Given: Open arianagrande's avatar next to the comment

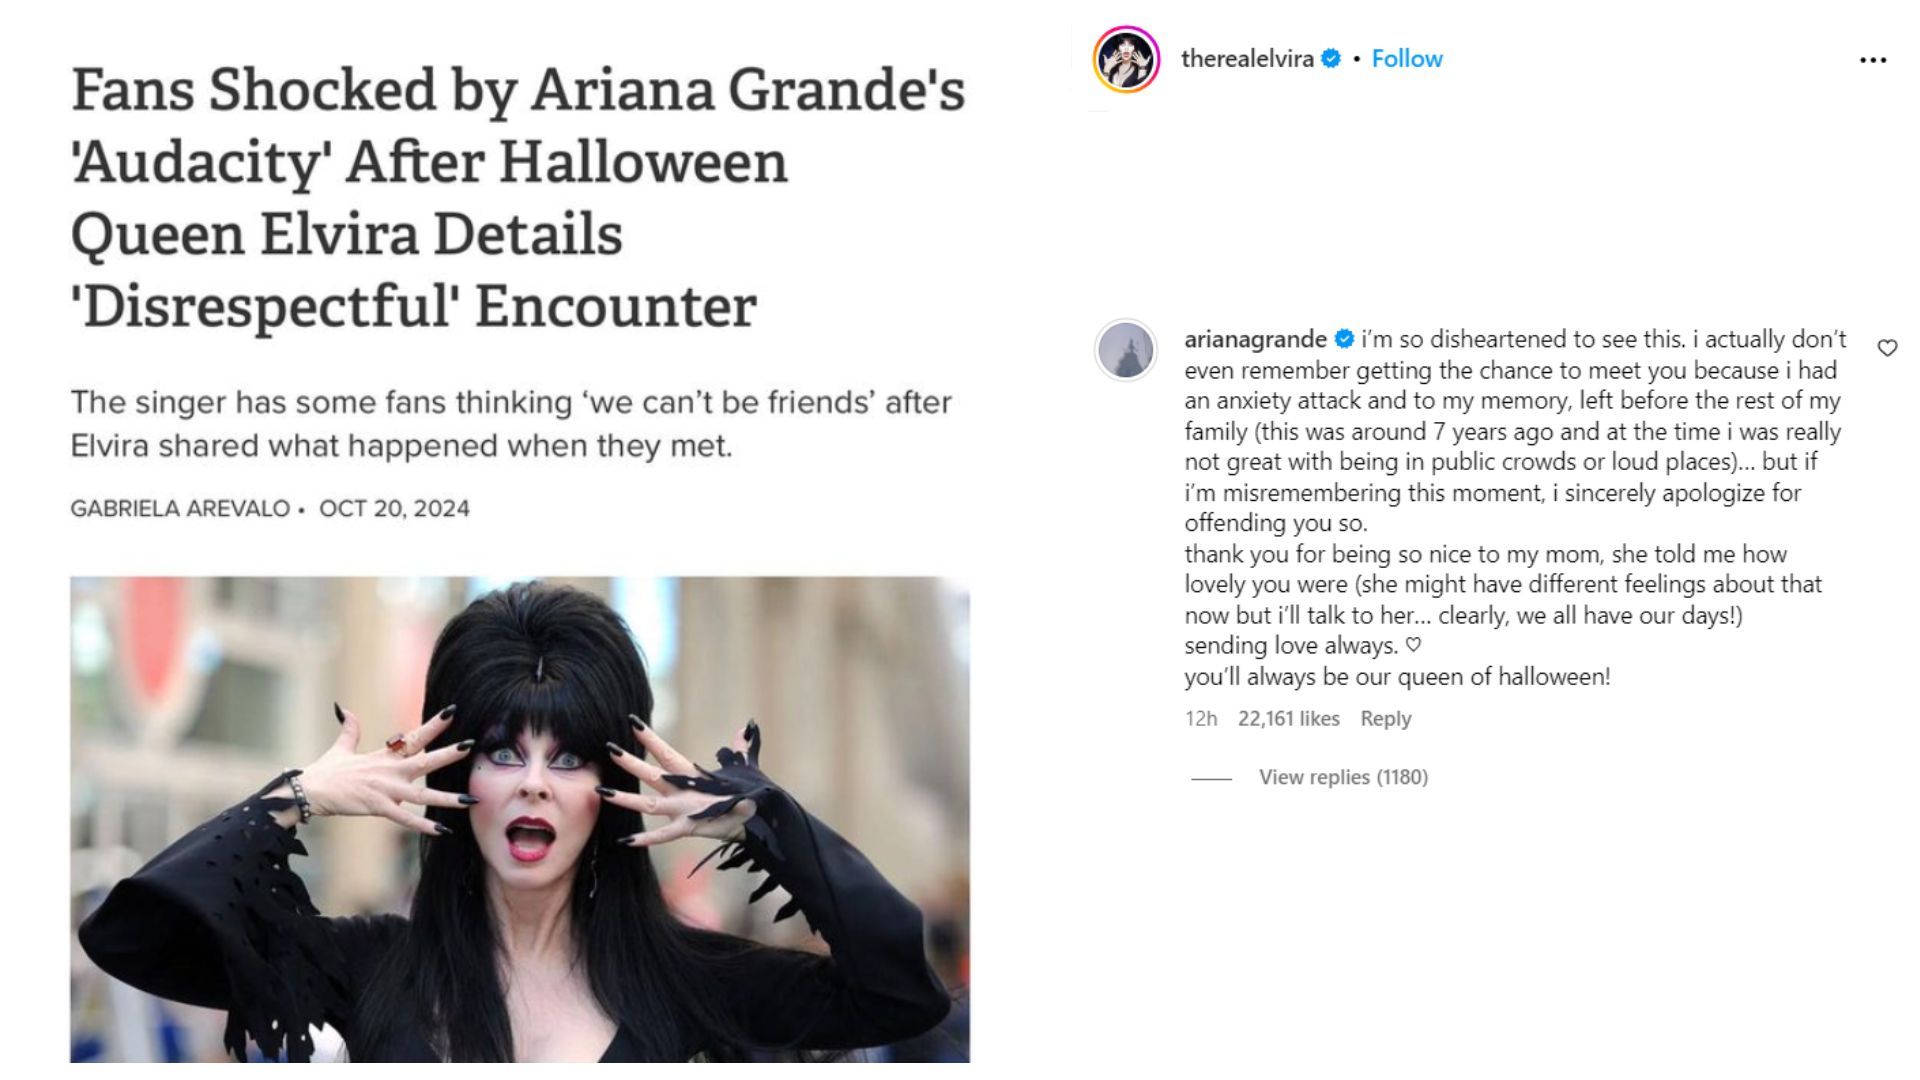Looking at the screenshot, I should coord(1126,350).
